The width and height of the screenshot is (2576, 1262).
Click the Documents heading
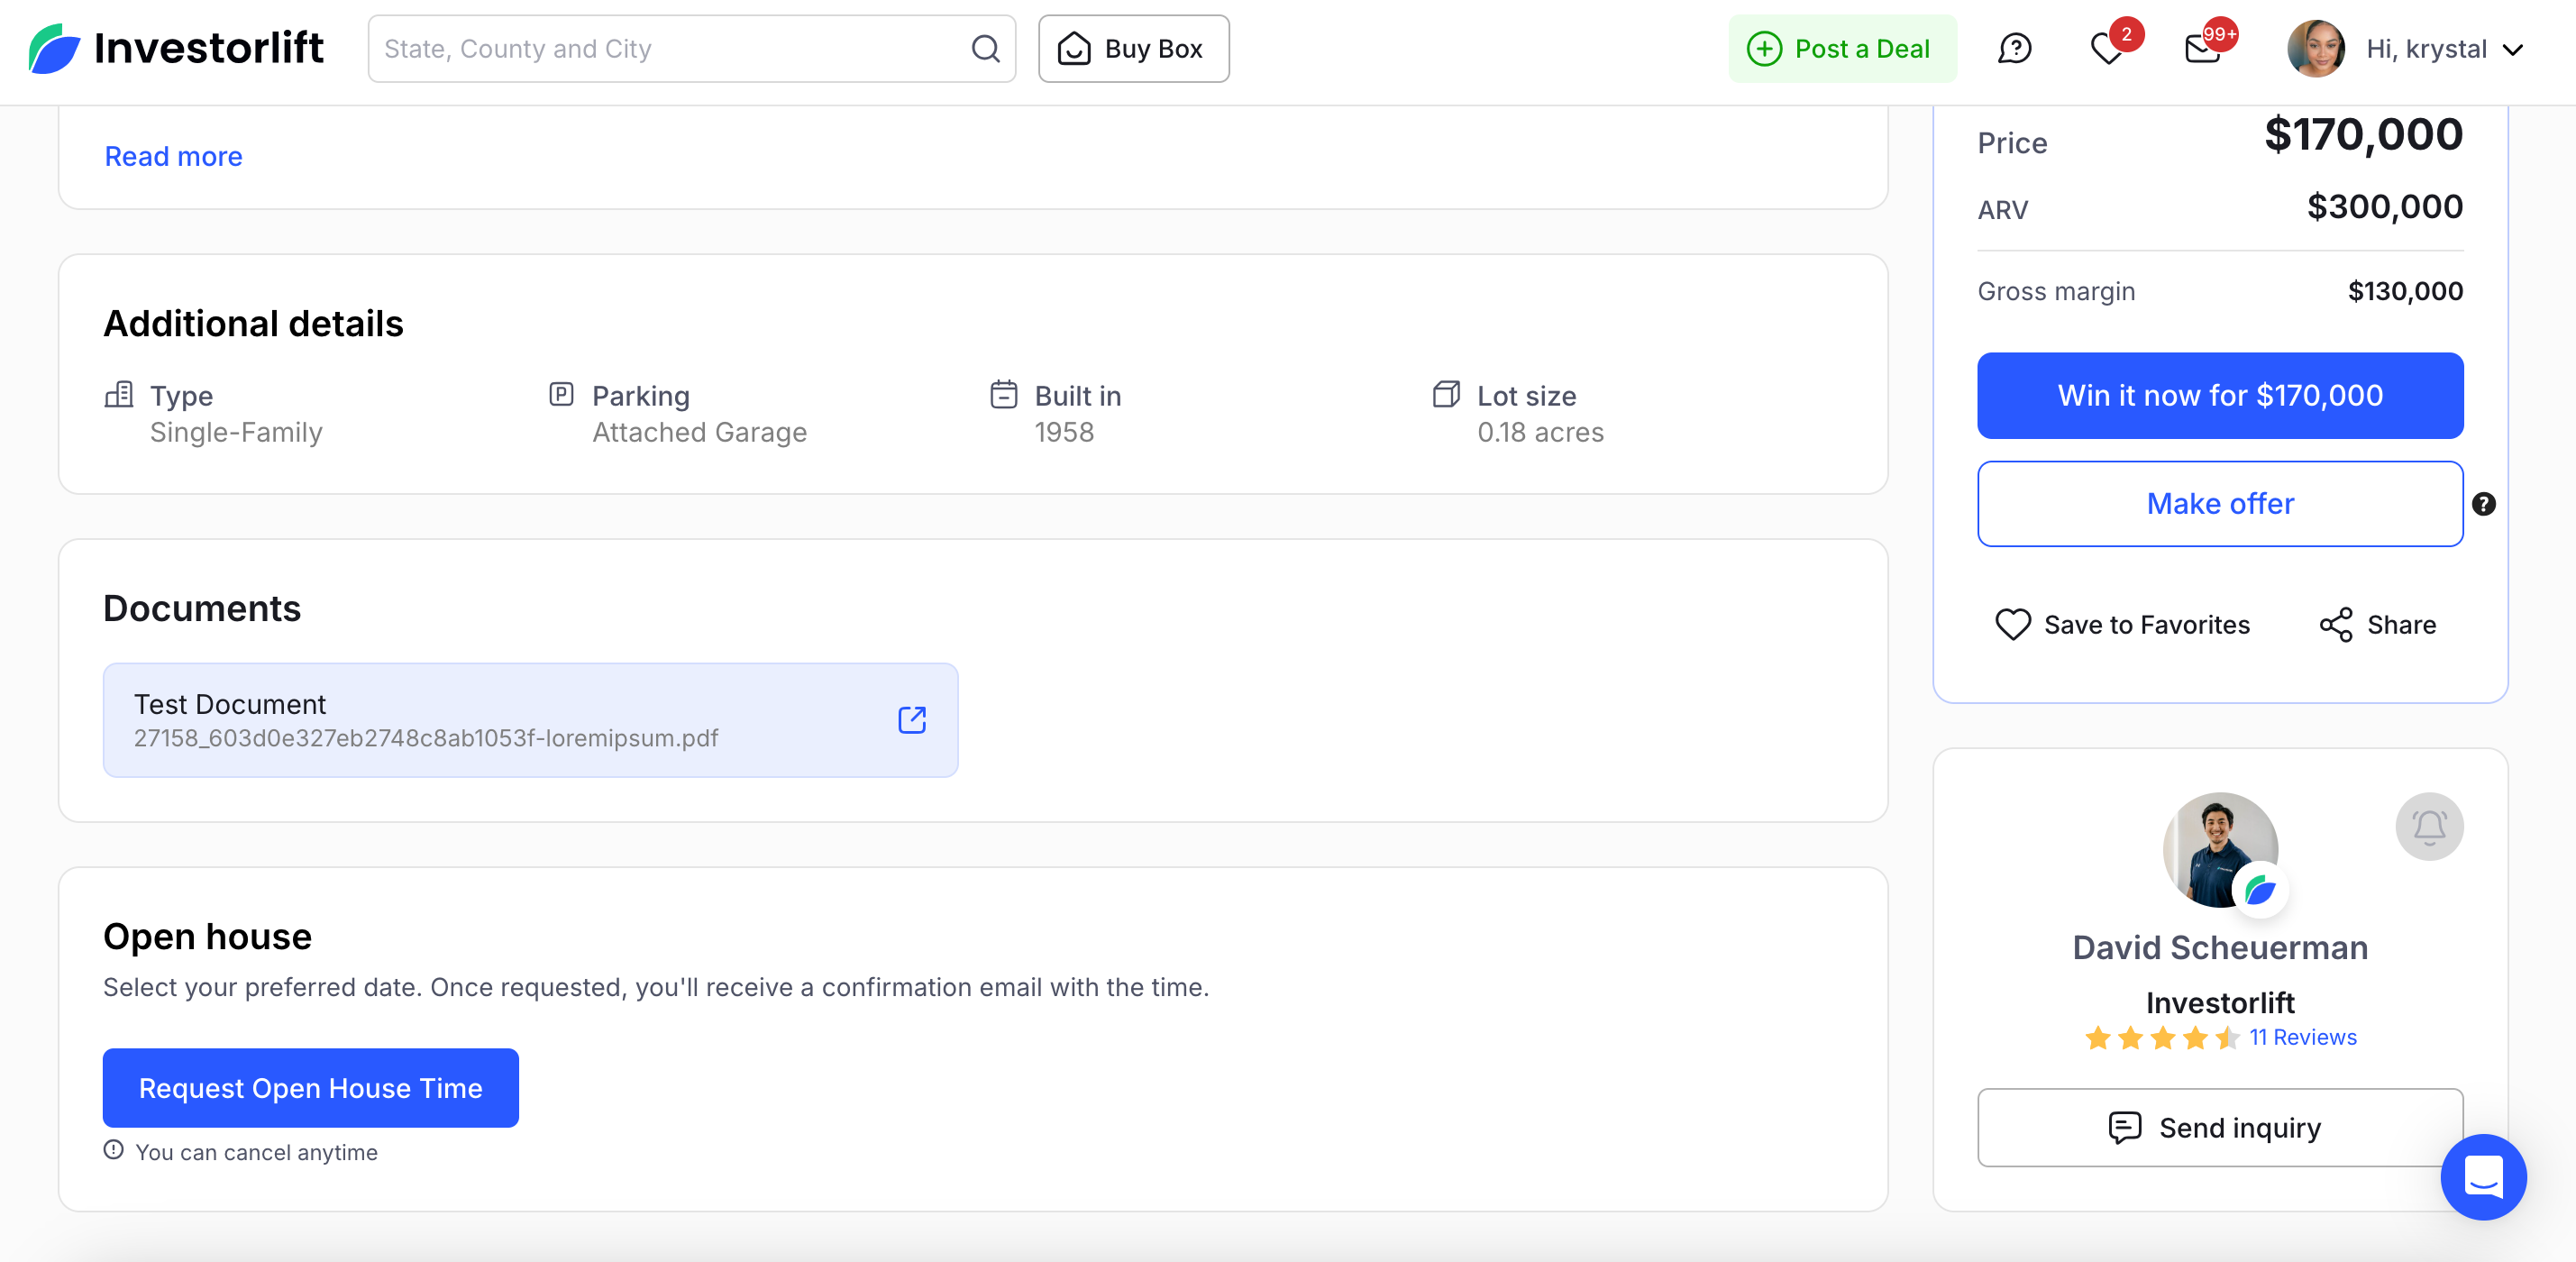[202, 608]
